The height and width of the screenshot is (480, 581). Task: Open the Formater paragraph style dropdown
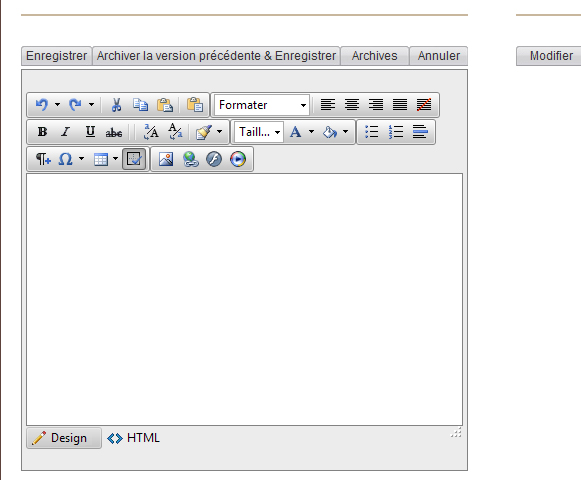pyautogui.click(x=262, y=105)
